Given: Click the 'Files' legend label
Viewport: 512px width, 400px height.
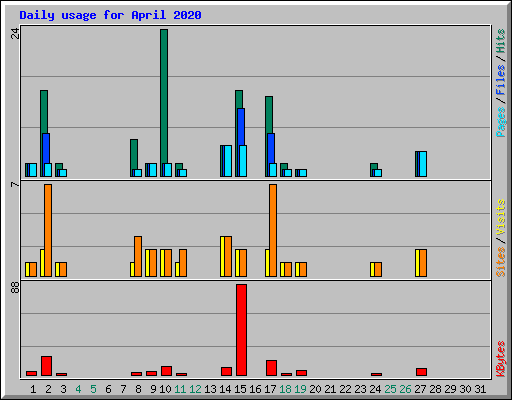Looking at the screenshot, I should [x=500, y=80].
